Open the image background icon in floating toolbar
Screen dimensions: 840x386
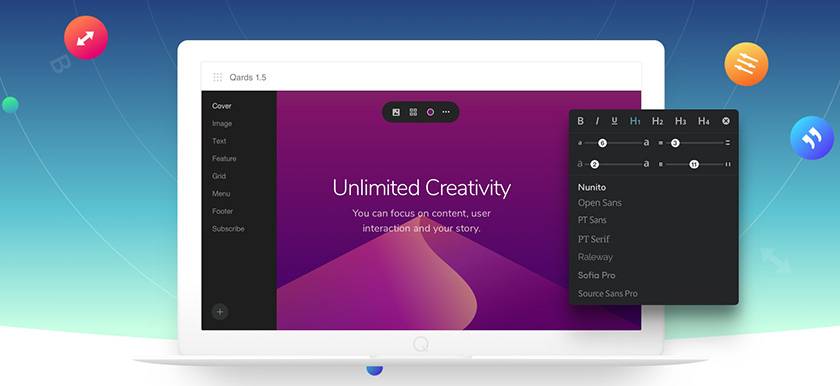pyautogui.click(x=396, y=112)
